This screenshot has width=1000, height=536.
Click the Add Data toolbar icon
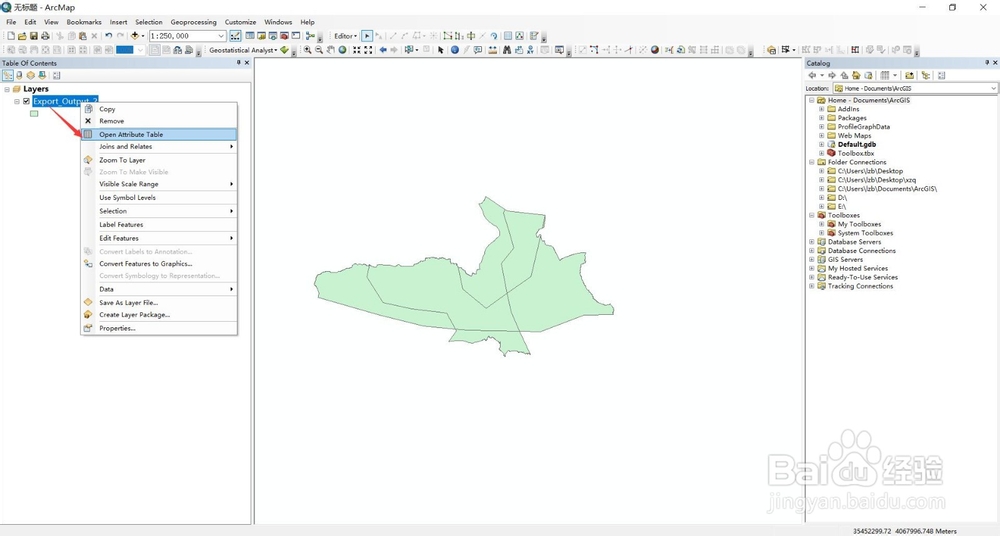pyautogui.click(x=135, y=36)
